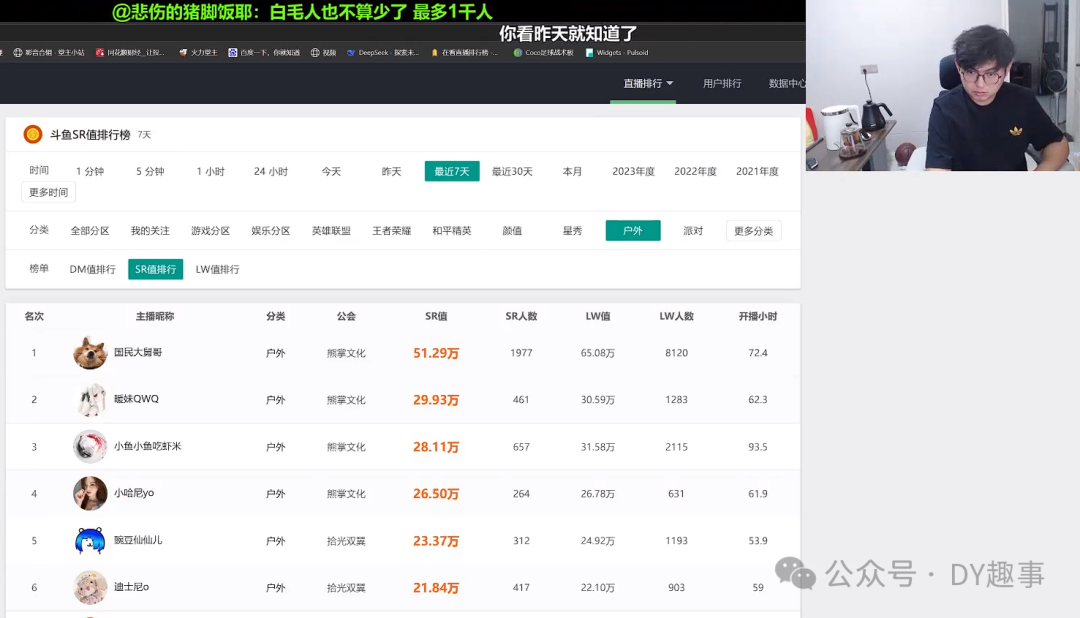Sort by the 开播小时 column header
Screen dimensions: 1080x618
[x=758, y=316]
